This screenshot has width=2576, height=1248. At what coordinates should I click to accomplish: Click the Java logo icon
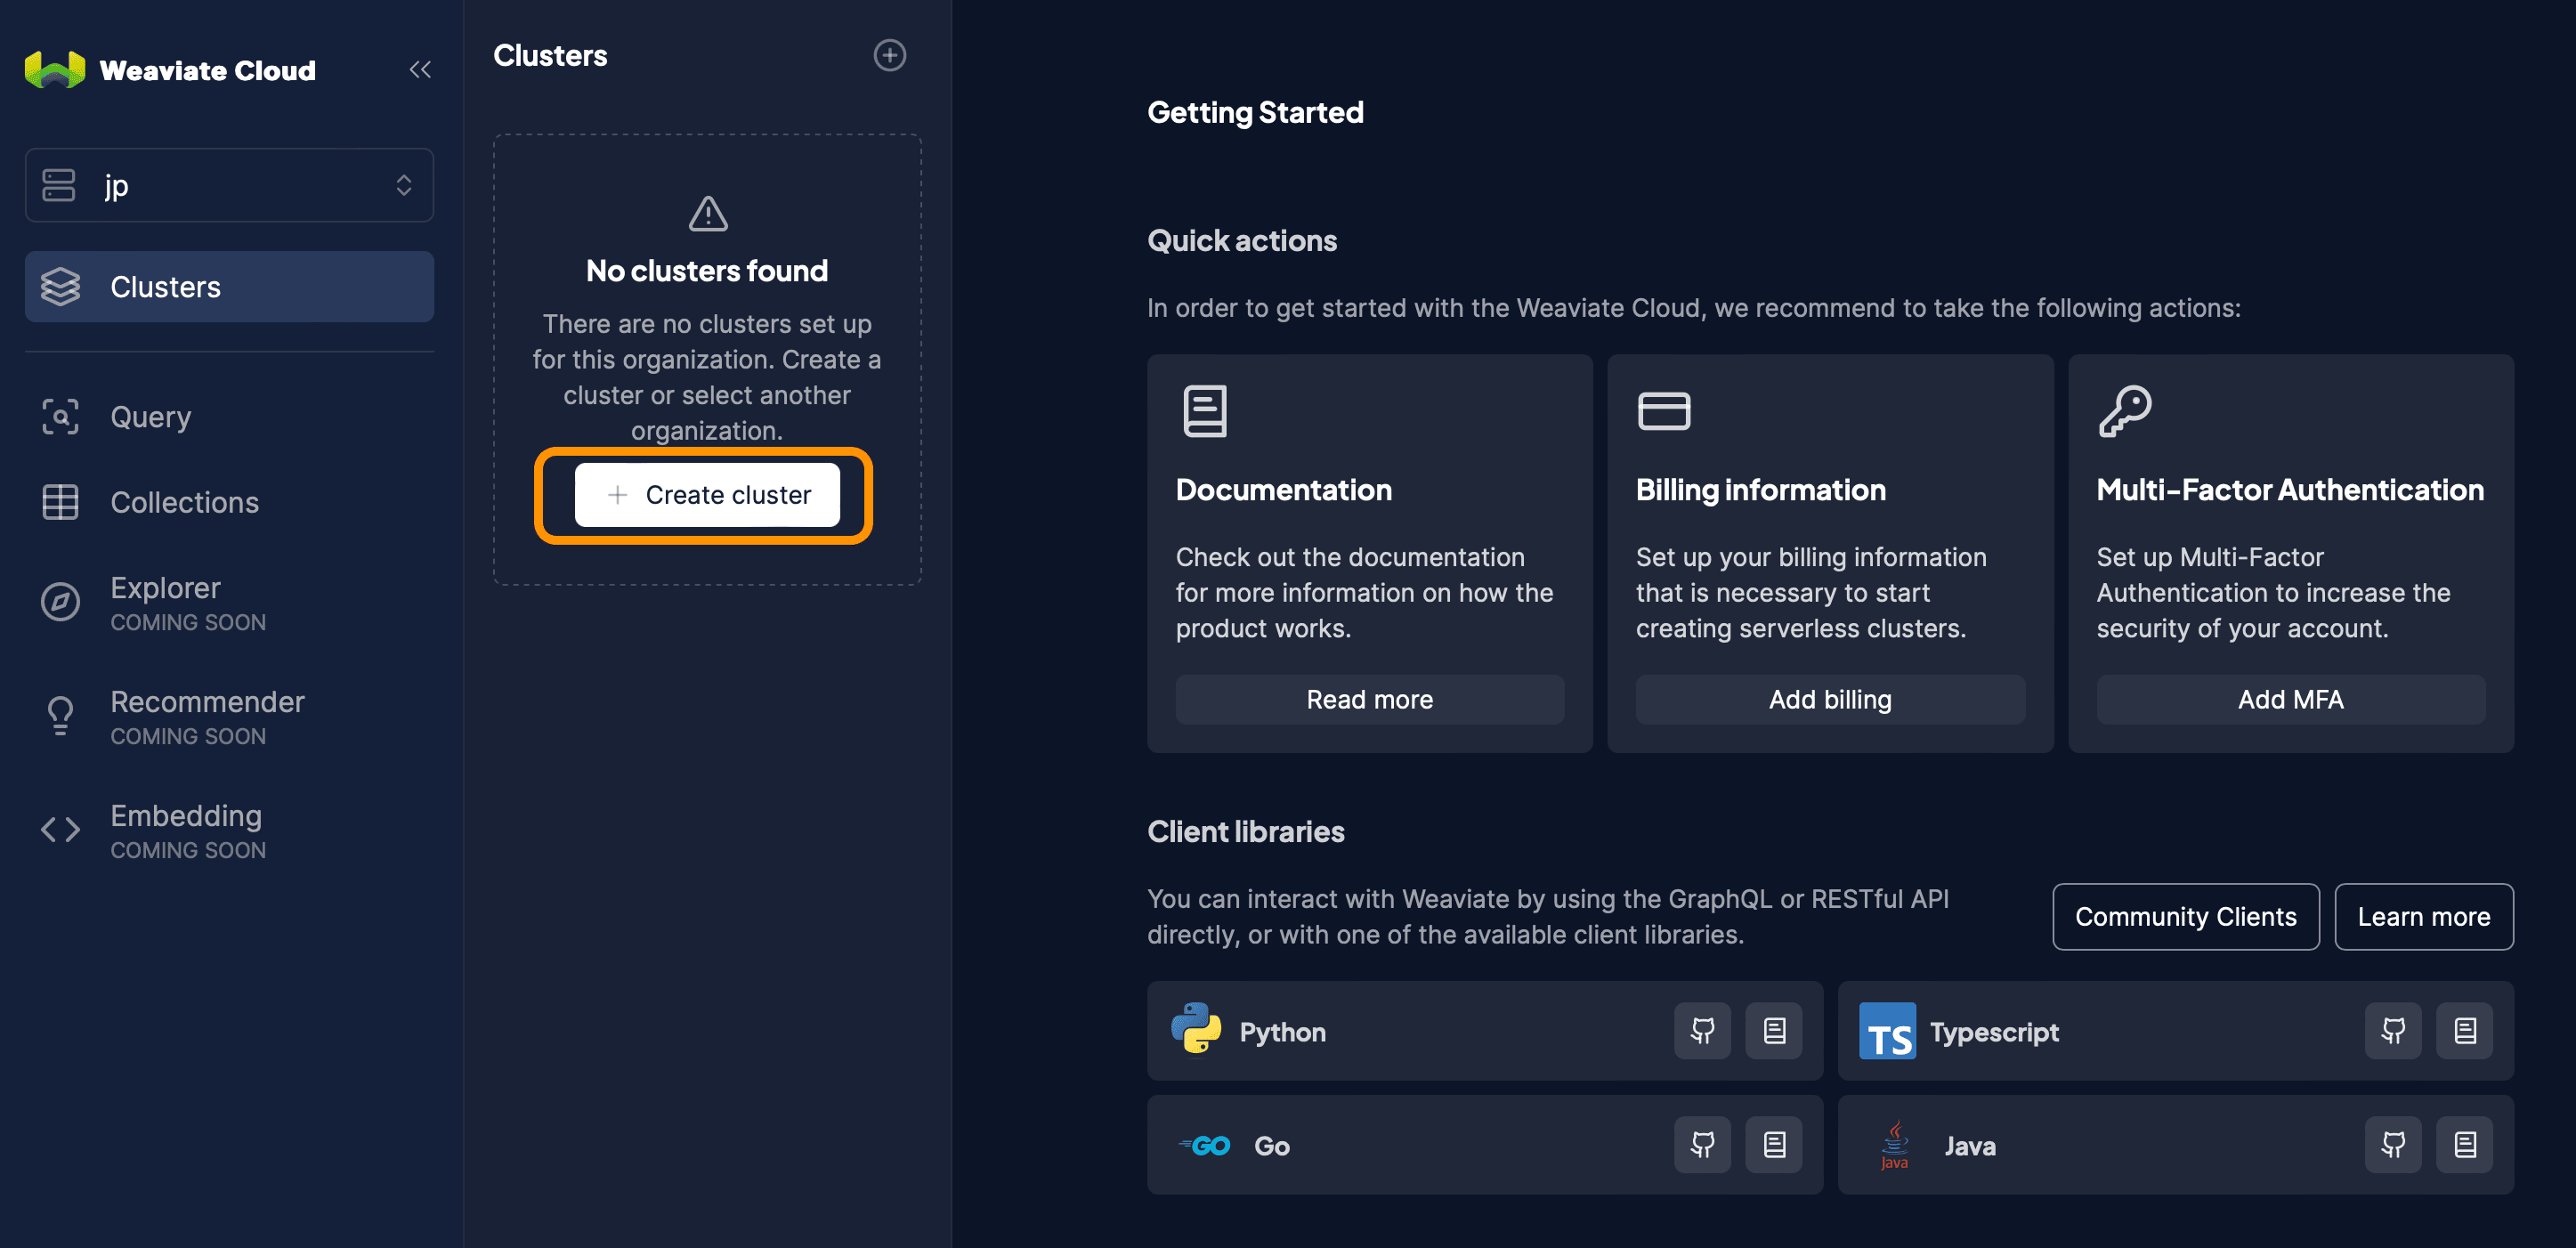tap(1894, 1145)
